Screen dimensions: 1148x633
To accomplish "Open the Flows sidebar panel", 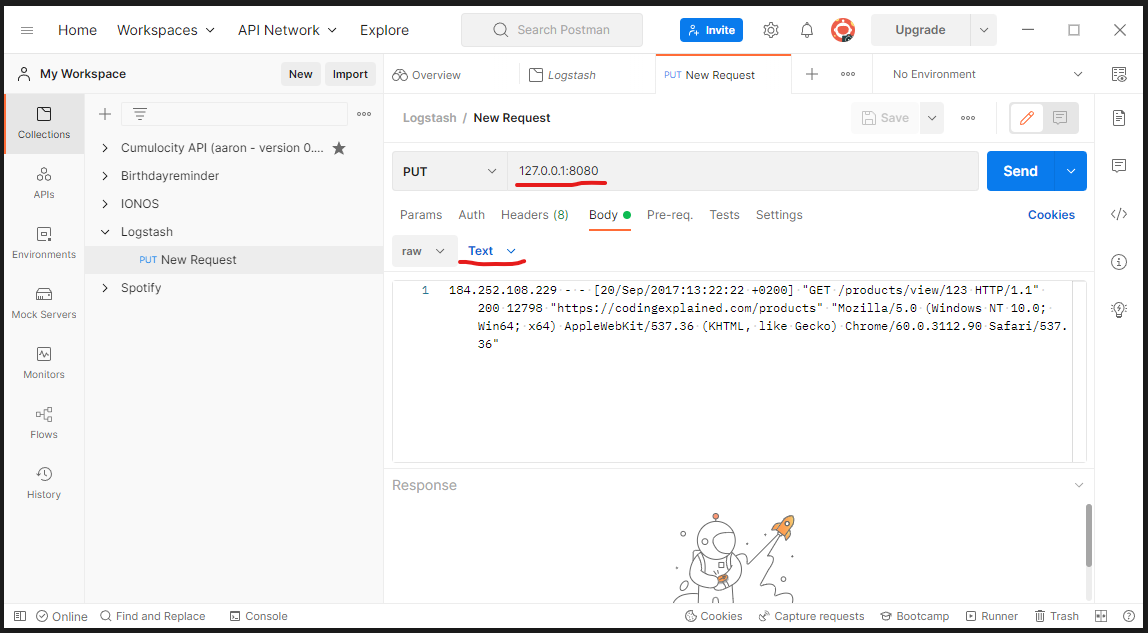I will tap(44, 422).
